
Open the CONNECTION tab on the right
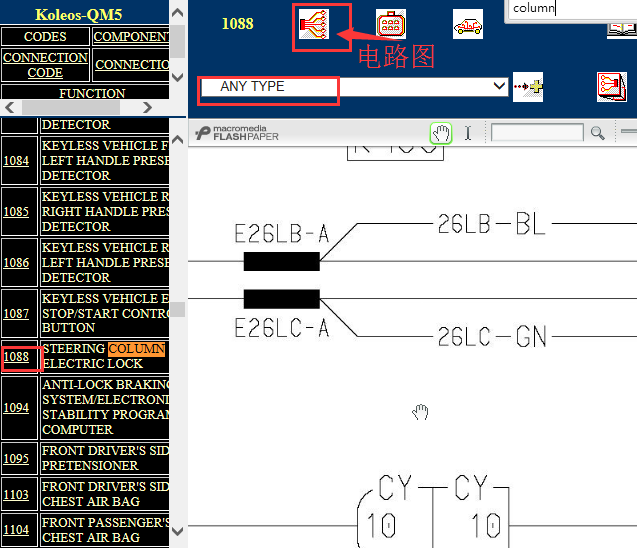click(131, 65)
